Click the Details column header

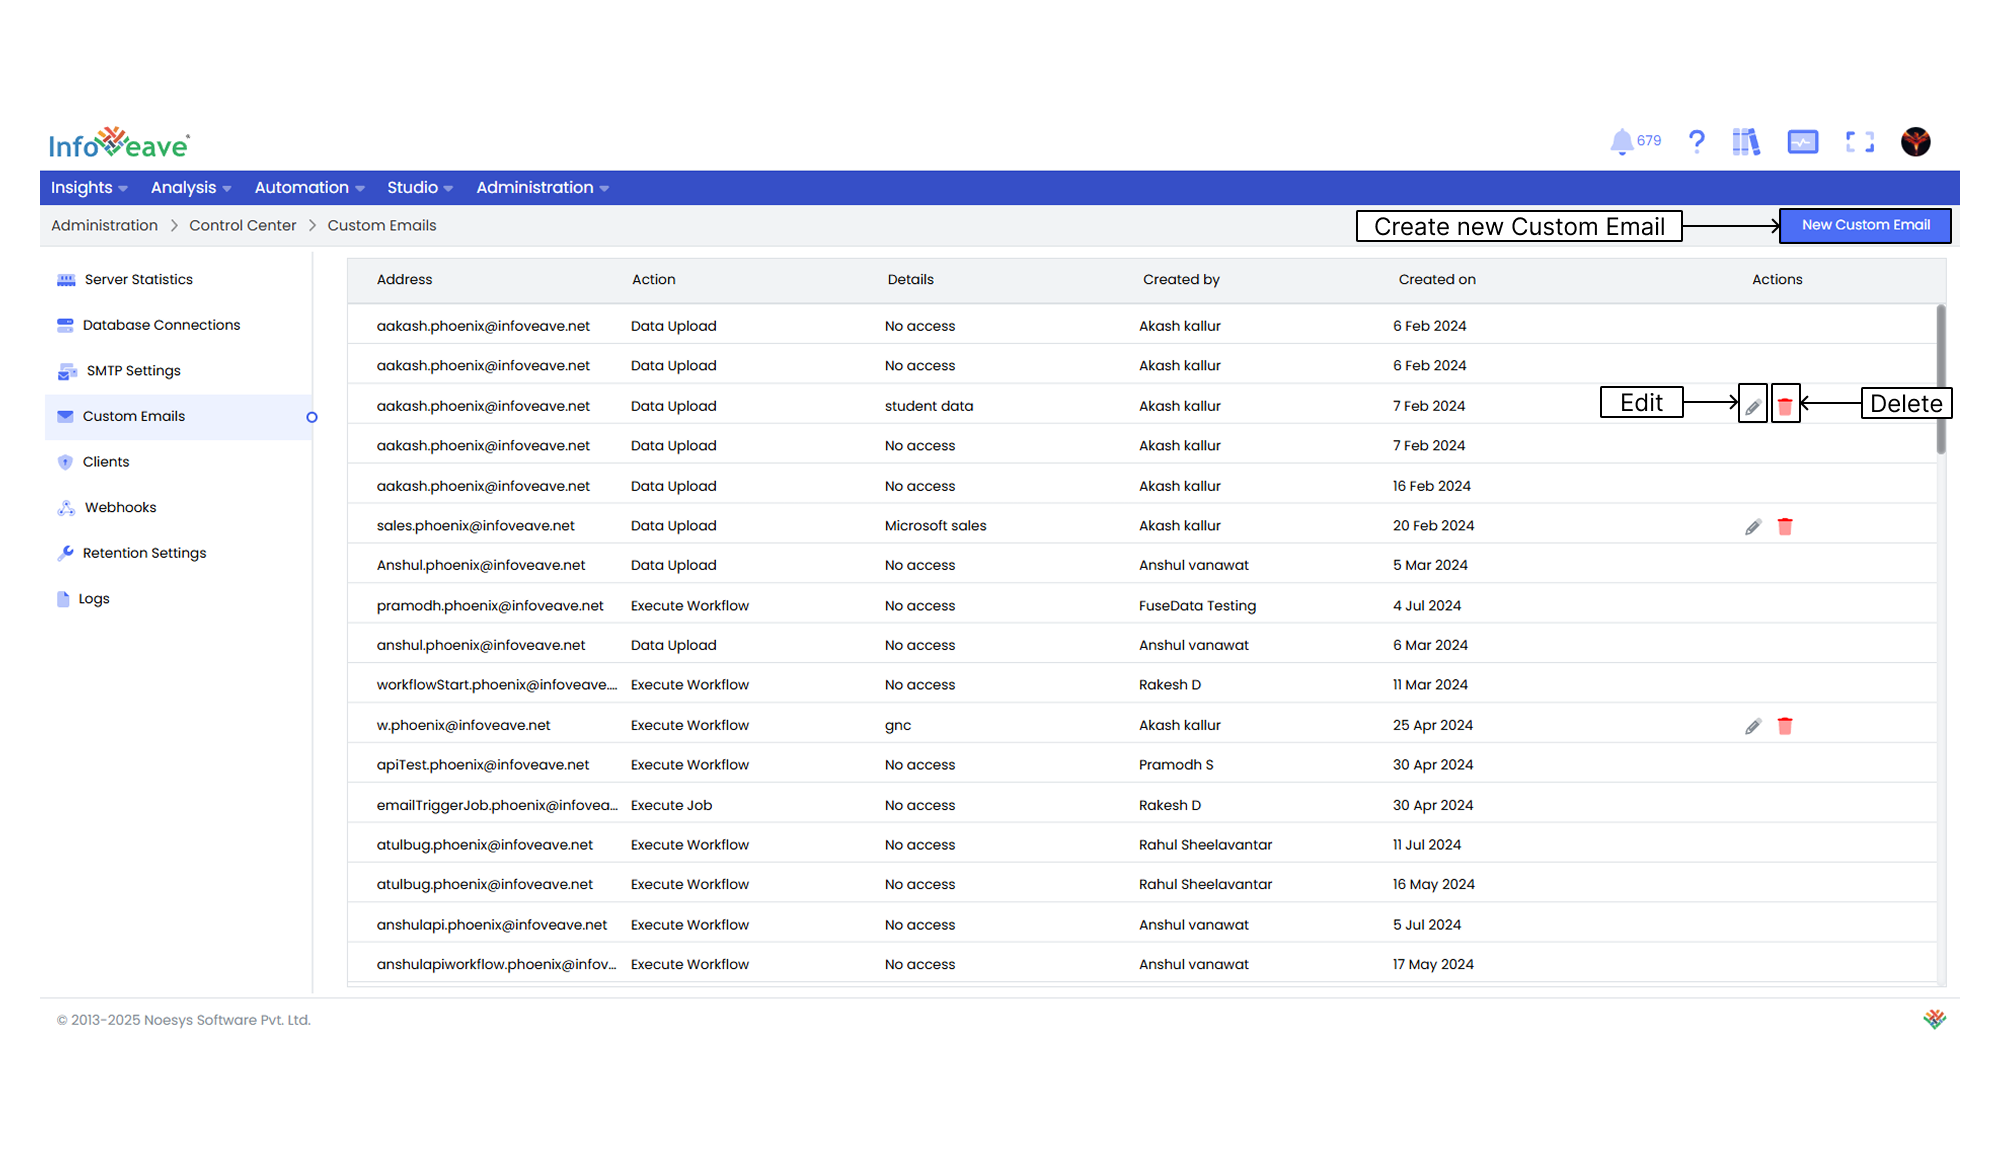tap(910, 280)
